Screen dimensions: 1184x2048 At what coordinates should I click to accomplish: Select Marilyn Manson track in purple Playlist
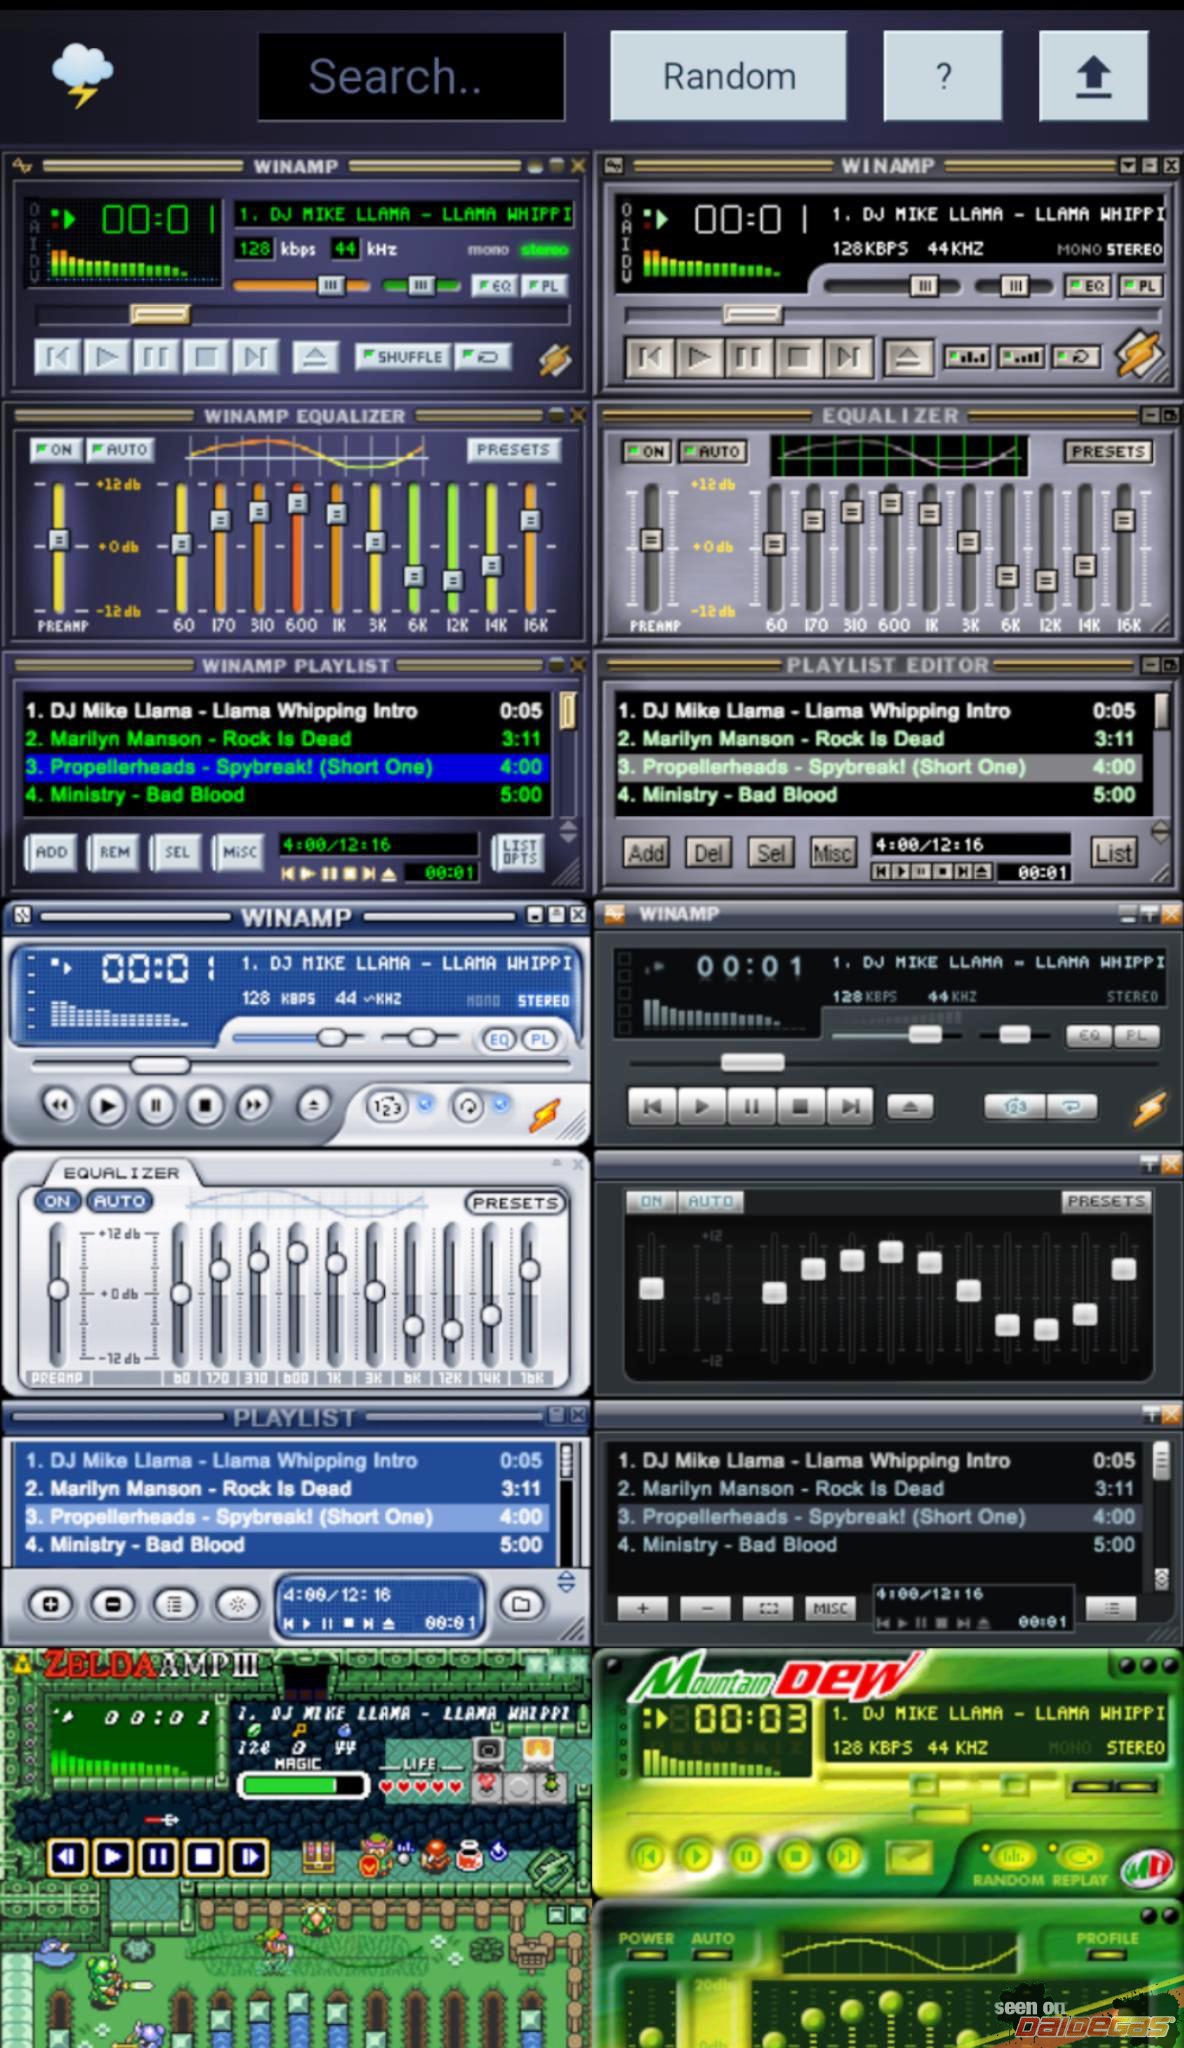click(284, 739)
